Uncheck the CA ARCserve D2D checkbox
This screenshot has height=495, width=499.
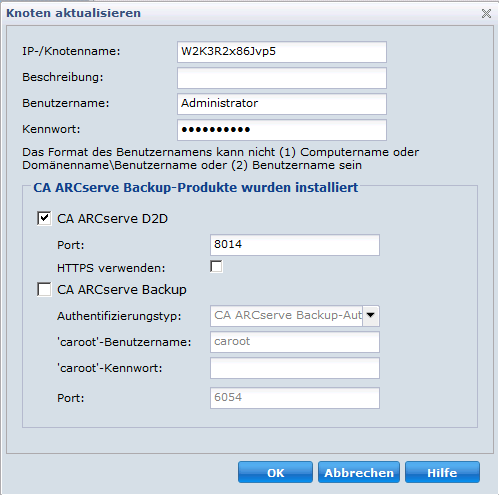pos(44,219)
